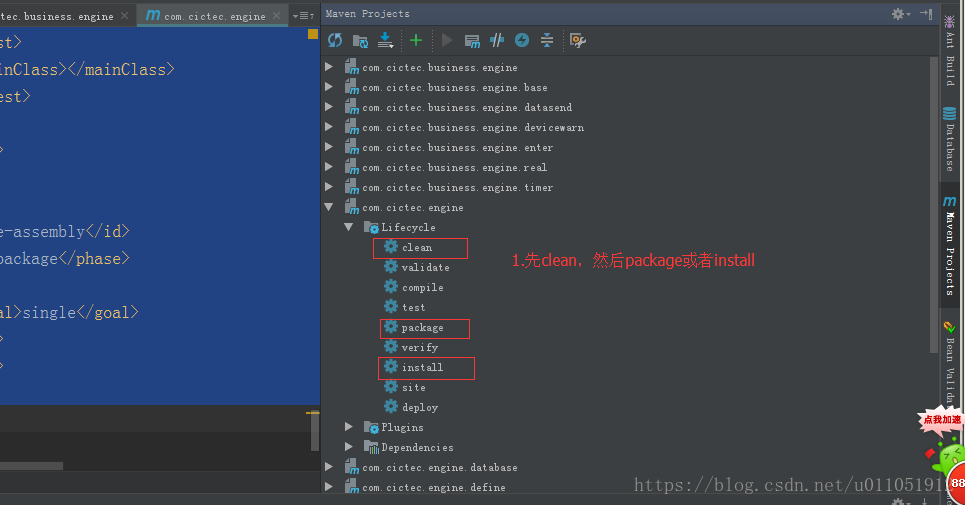Click com.cictec.business.engine.timer module icon
This screenshot has height=505, width=965.
[351, 187]
